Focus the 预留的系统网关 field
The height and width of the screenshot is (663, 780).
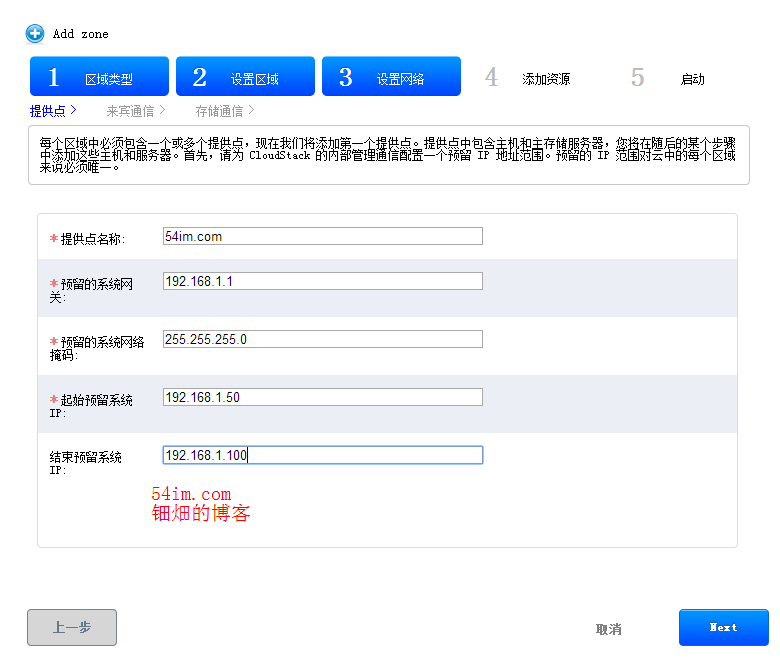[323, 281]
